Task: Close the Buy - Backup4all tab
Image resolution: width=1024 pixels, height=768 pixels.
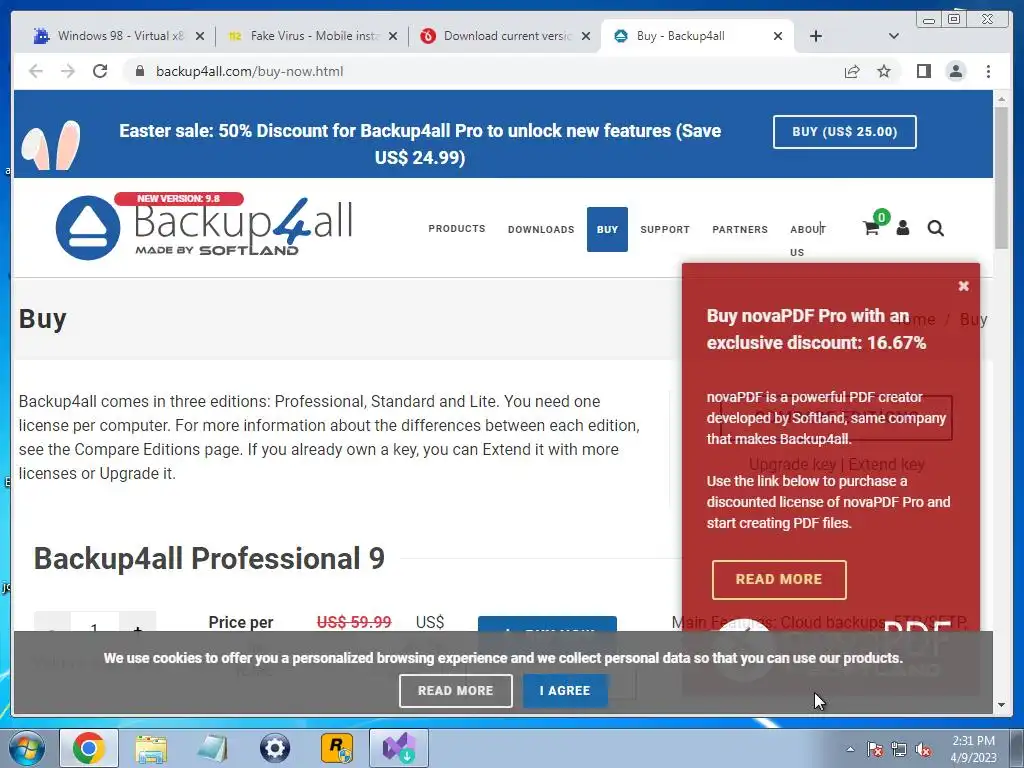Action: click(x=778, y=36)
